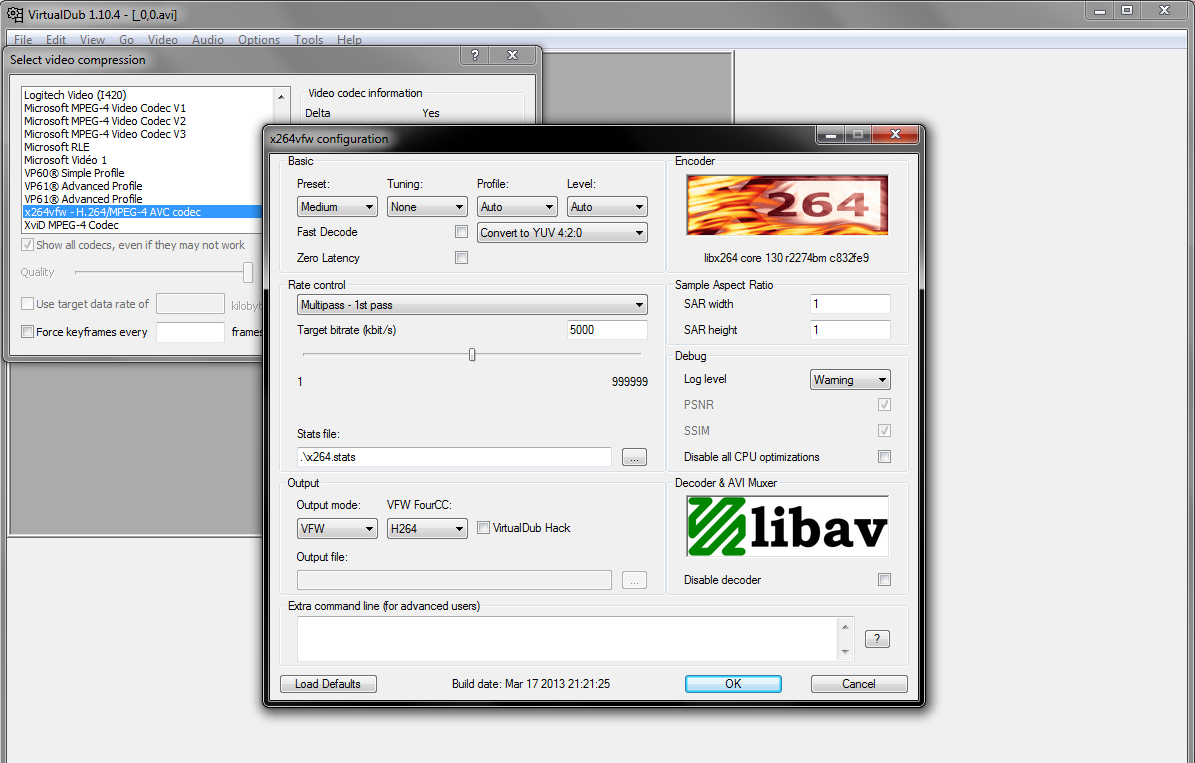Click the VirtualDub app icon in title bar
This screenshot has width=1195, height=763.
(14, 14)
